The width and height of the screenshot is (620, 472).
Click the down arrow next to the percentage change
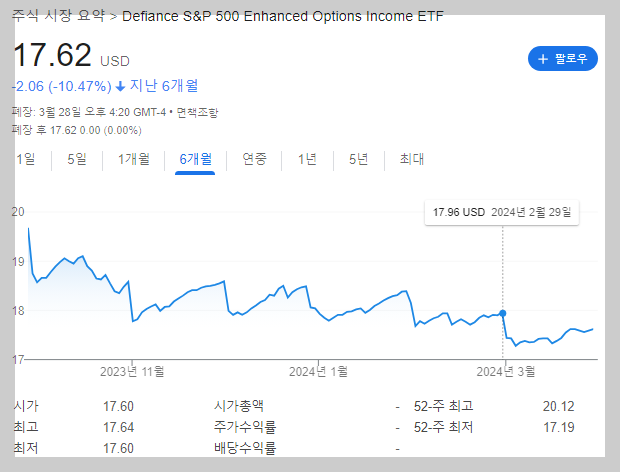click(120, 86)
